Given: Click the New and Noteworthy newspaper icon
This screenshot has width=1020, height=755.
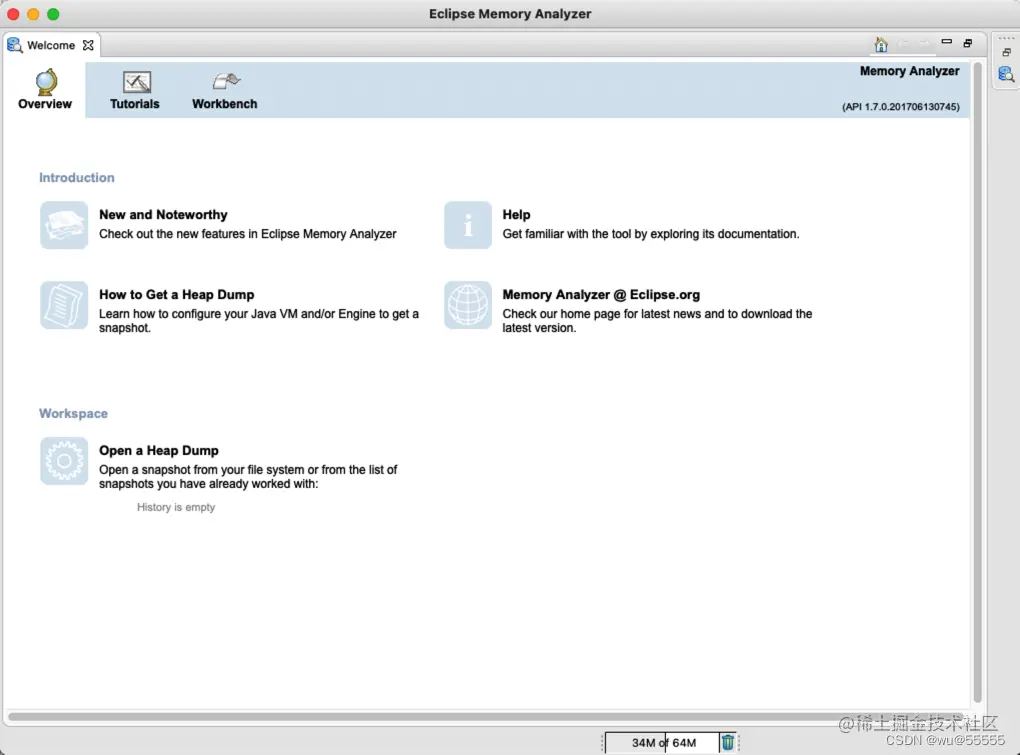Looking at the screenshot, I should (x=64, y=225).
